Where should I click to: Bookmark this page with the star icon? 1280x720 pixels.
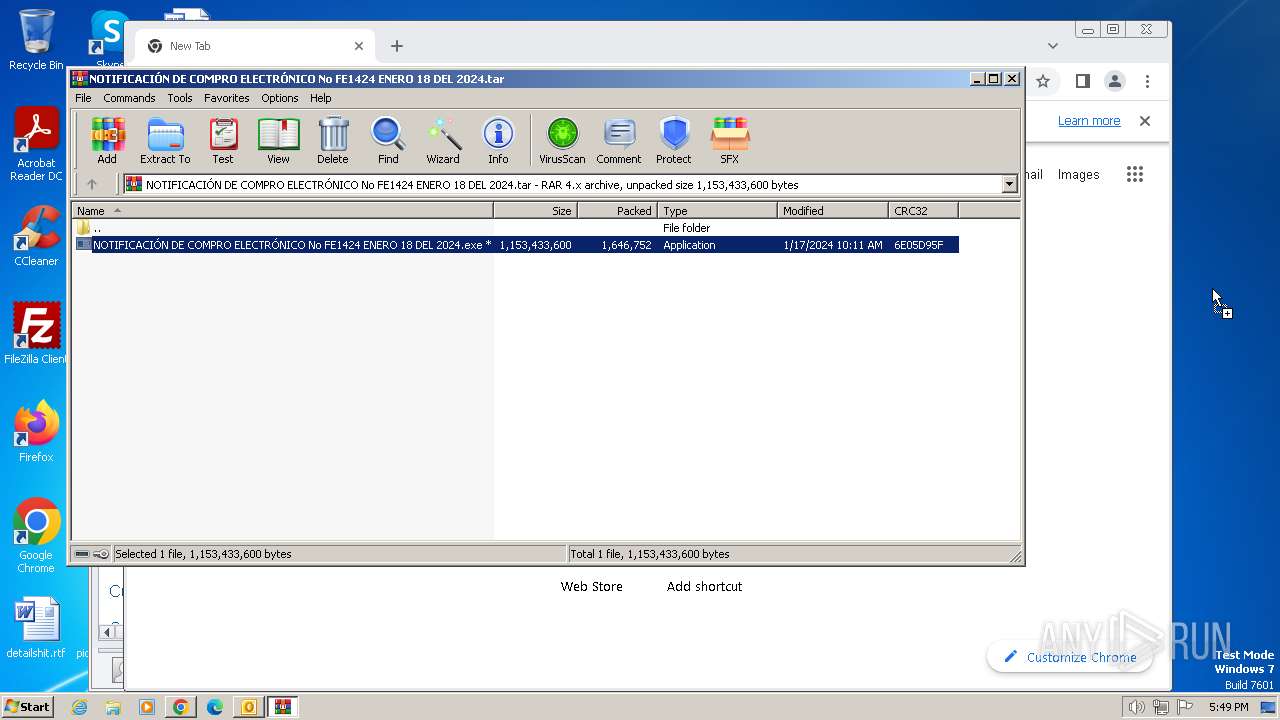pyautogui.click(x=1043, y=81)
